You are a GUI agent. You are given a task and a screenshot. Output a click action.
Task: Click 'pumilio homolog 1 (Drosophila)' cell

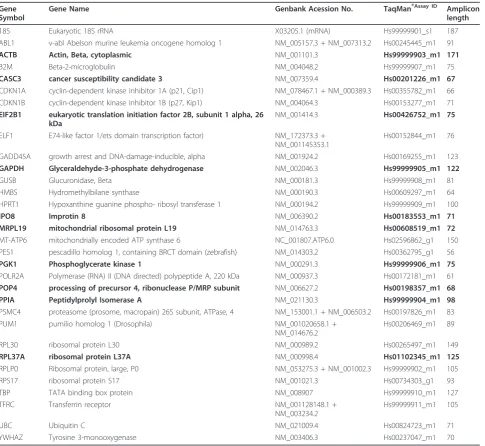(x=100, y=324)
